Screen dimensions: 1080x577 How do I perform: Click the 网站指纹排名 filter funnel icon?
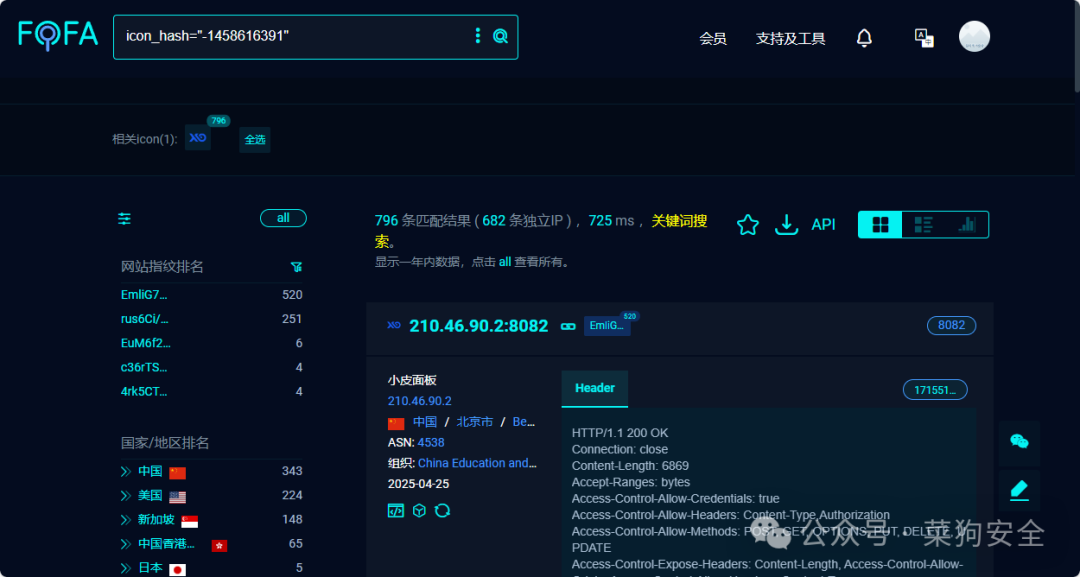click(296, 267)
